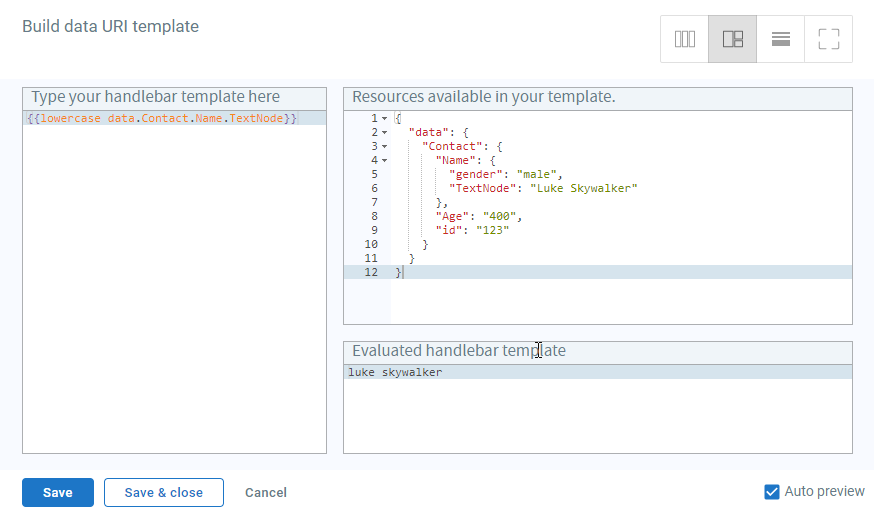Click the Save button

[58, 492]
